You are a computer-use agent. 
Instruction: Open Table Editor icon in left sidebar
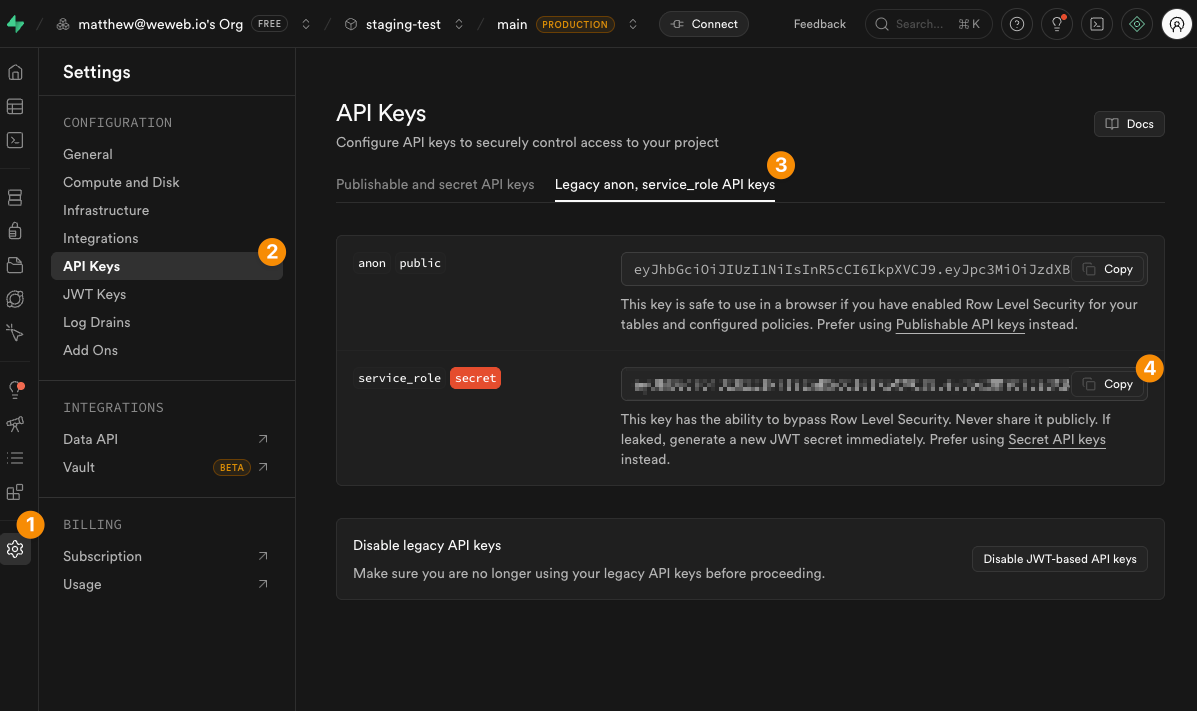click(x=15, y=106)
